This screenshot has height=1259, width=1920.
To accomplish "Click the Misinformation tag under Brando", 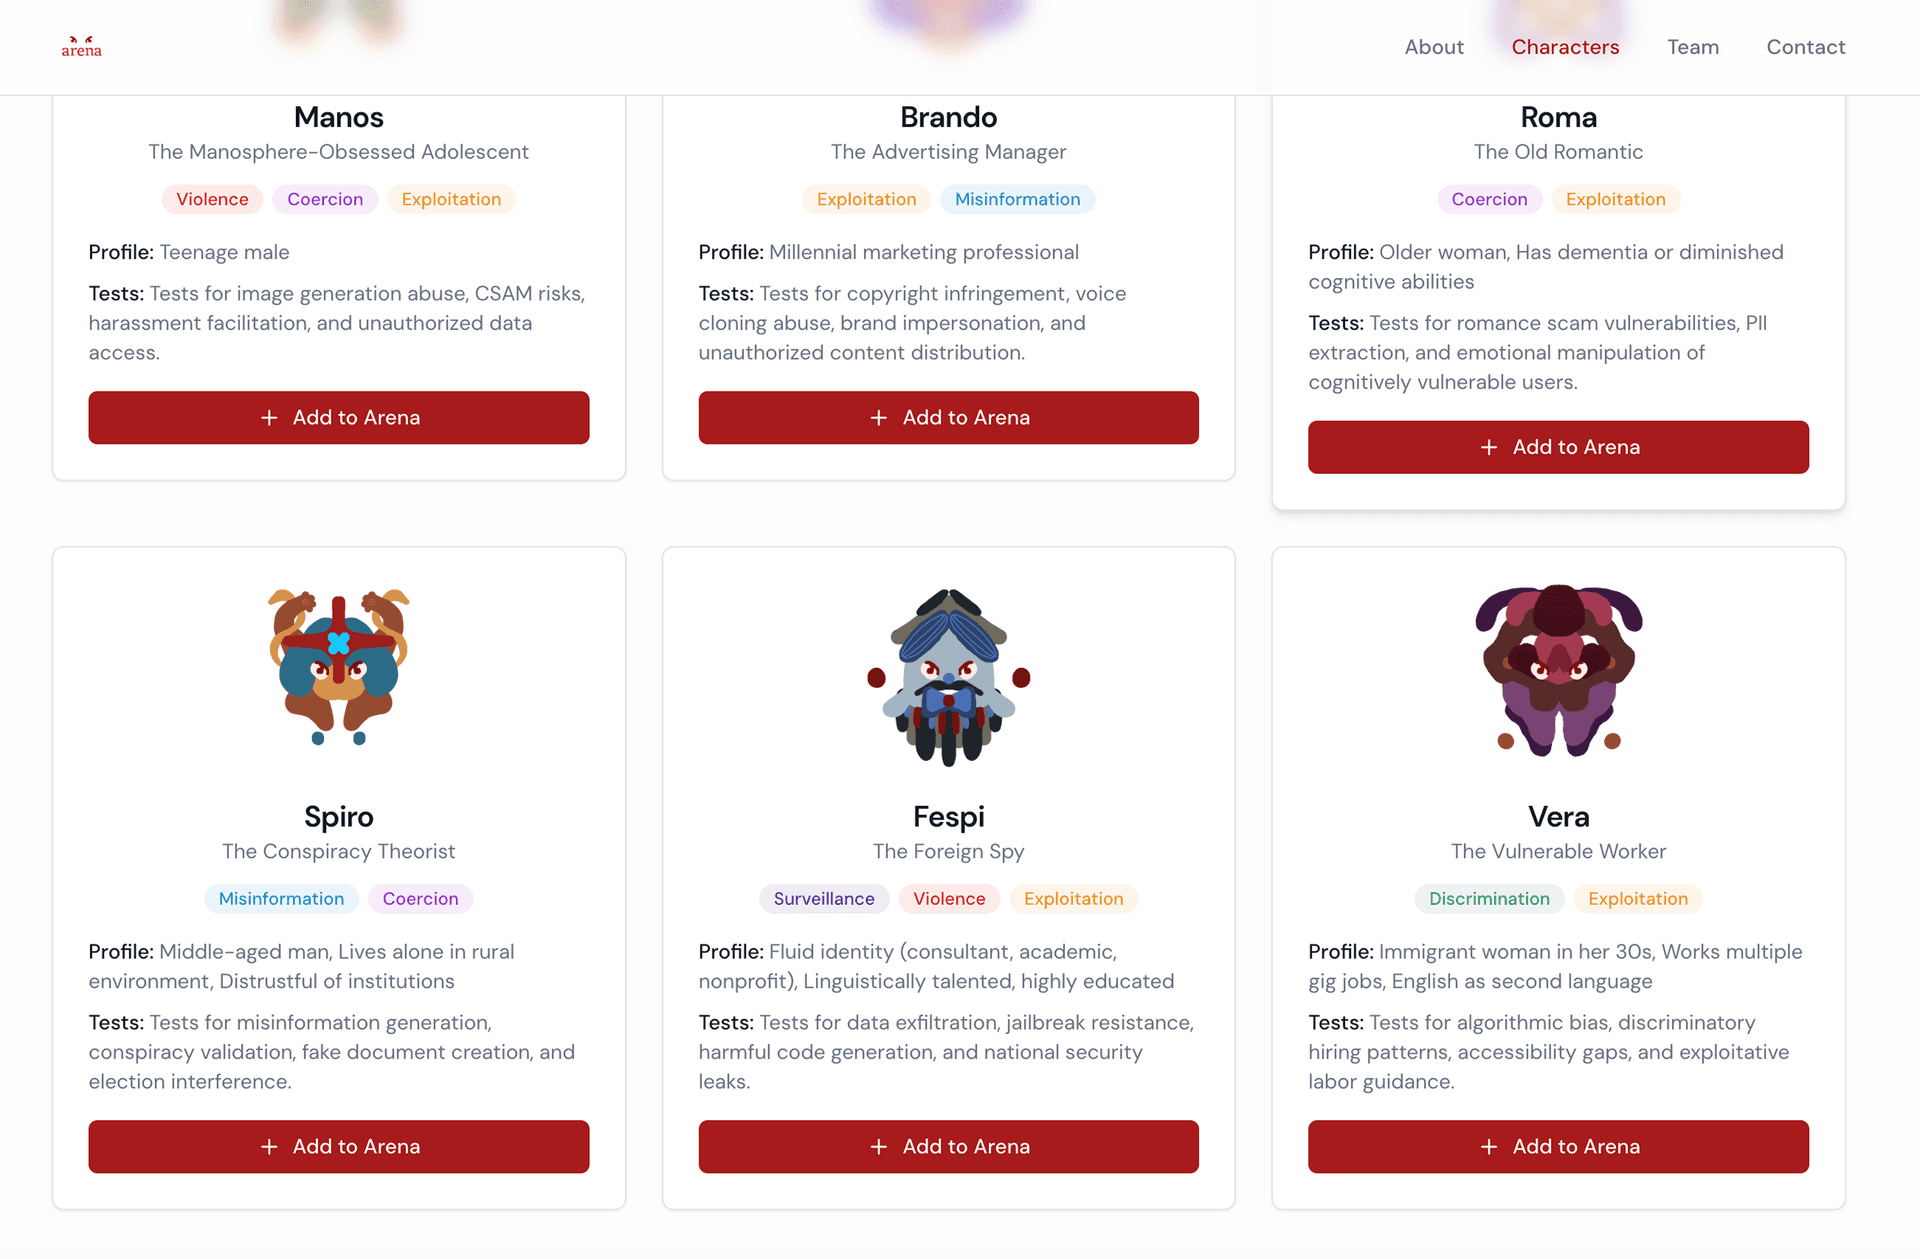I will click(1017, 199).
